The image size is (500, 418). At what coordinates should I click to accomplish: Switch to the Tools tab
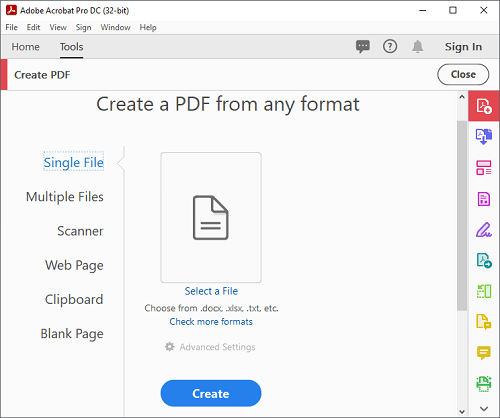tap(71, 47)
